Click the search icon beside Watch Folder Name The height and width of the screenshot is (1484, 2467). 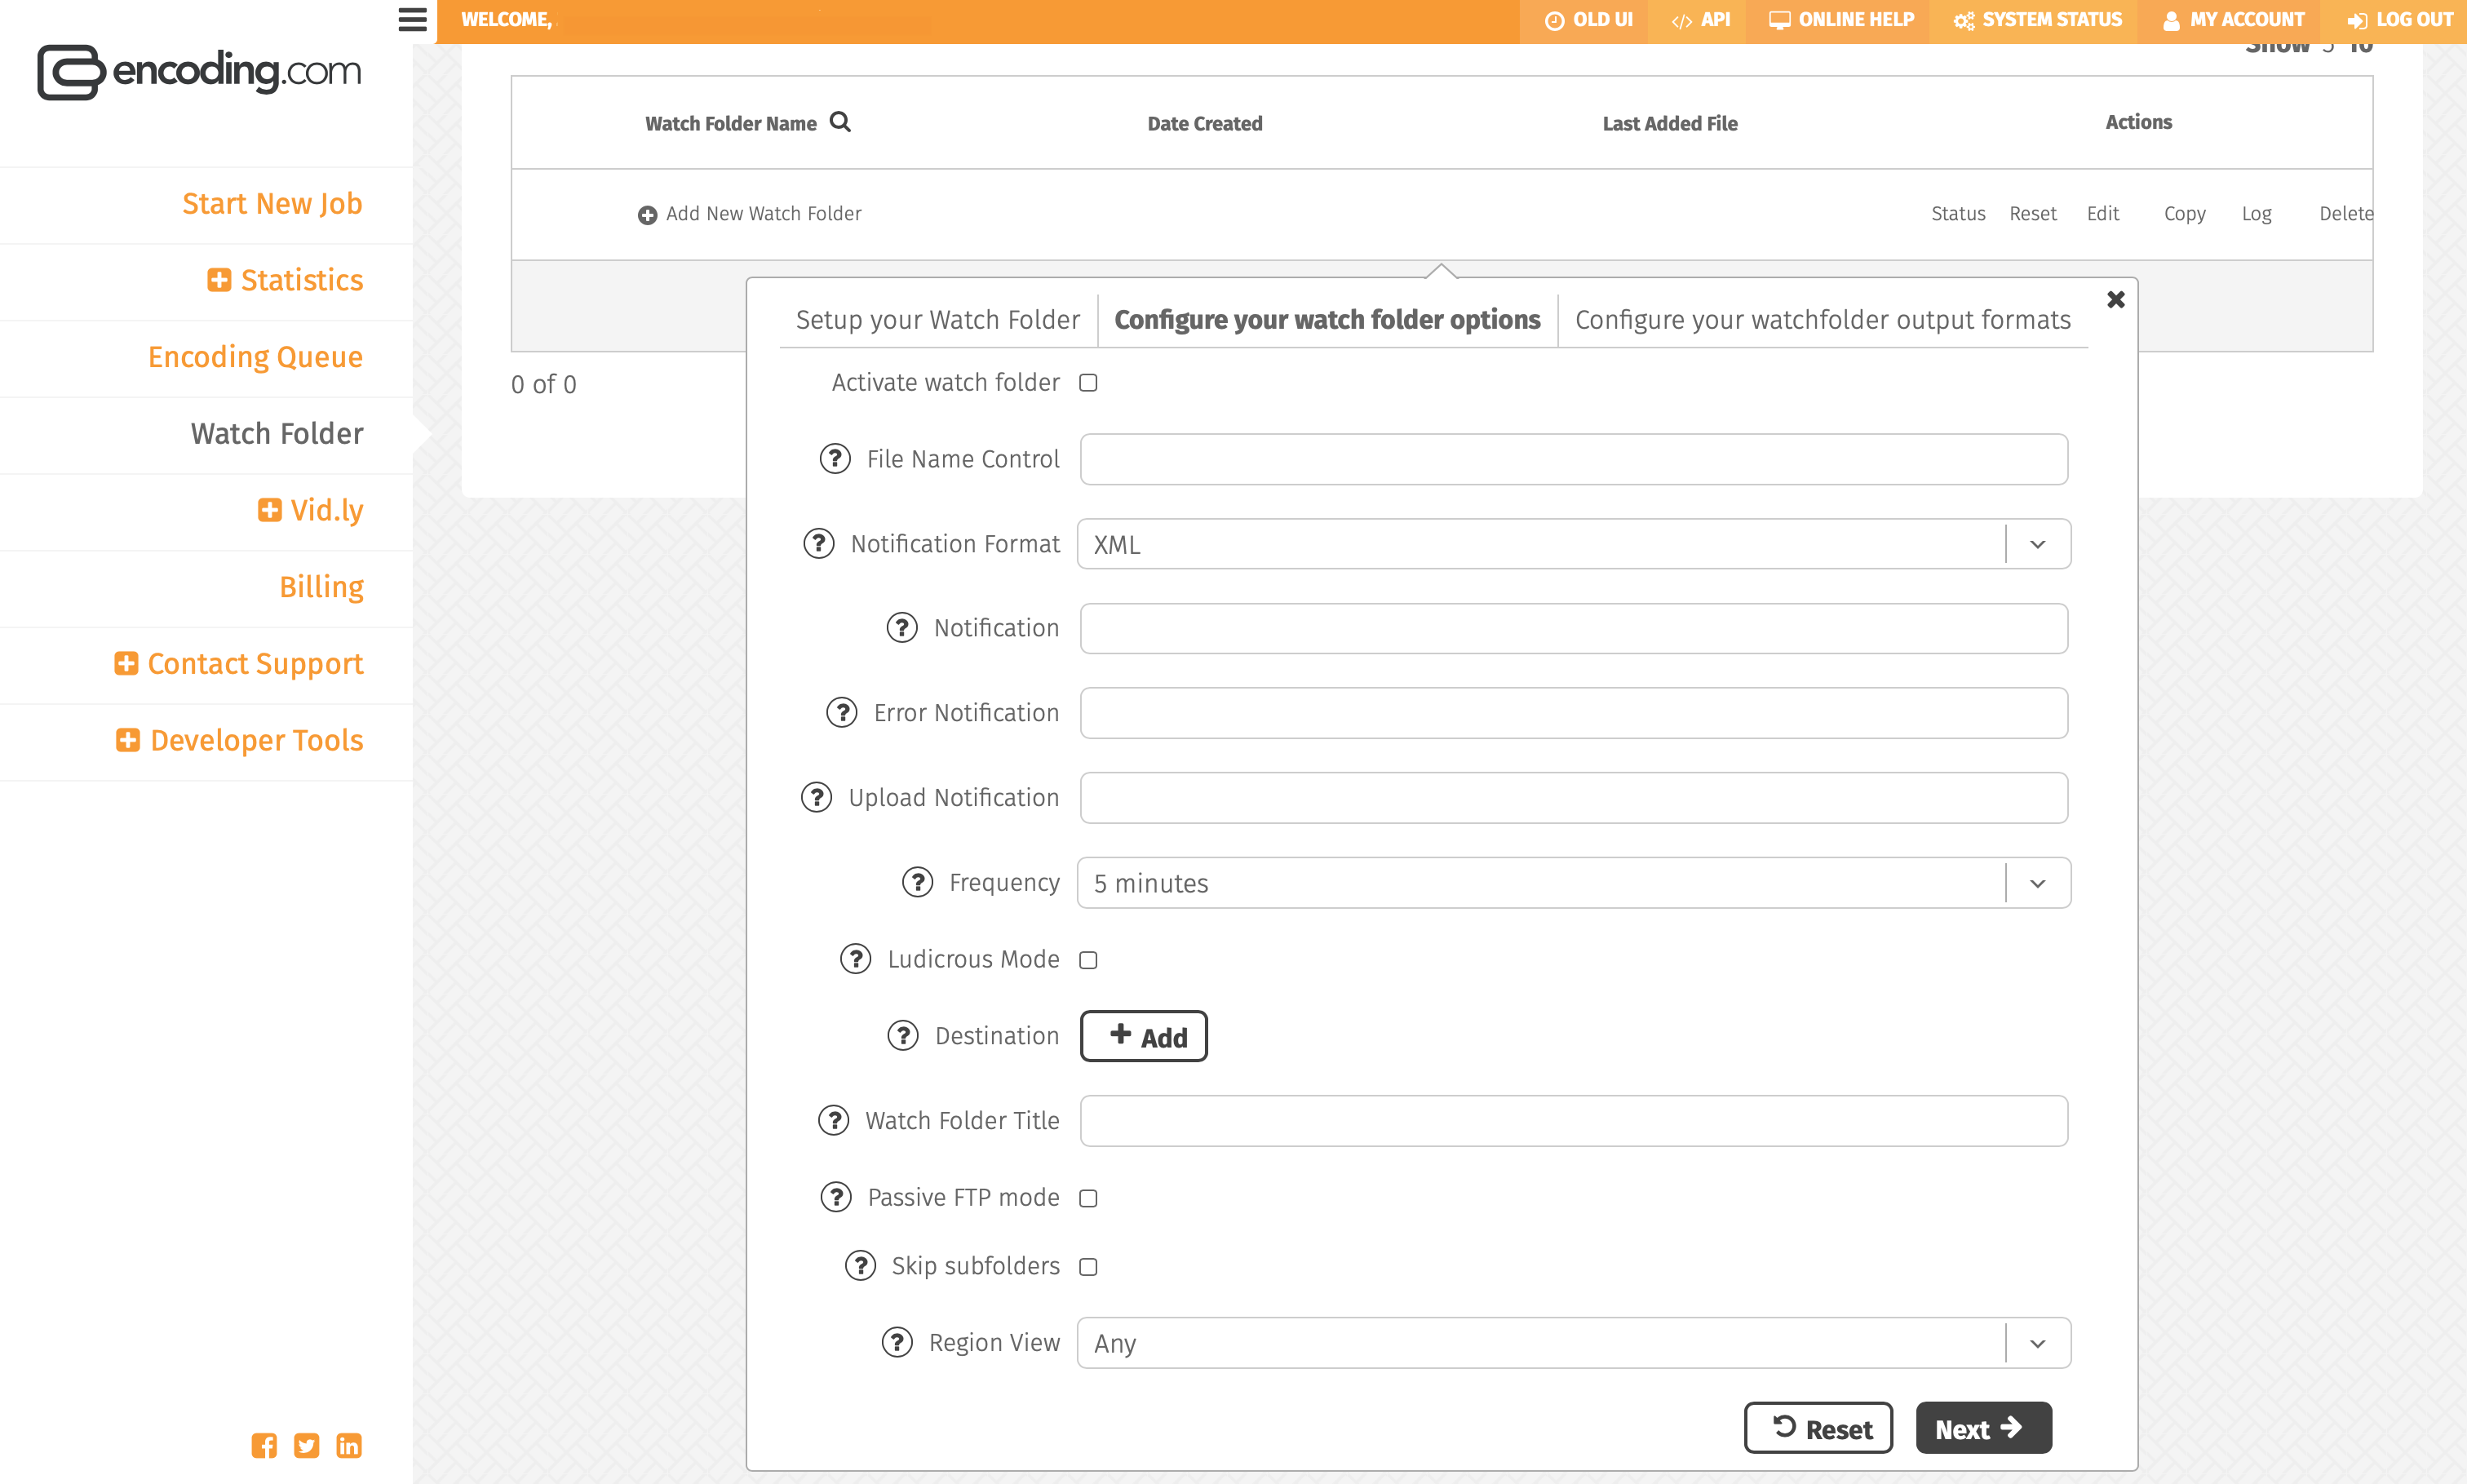(840, 122)
